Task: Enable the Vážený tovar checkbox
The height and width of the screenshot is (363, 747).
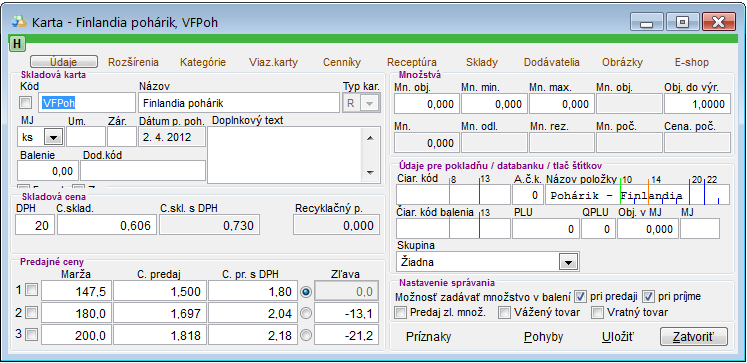Action: (504, 313)
